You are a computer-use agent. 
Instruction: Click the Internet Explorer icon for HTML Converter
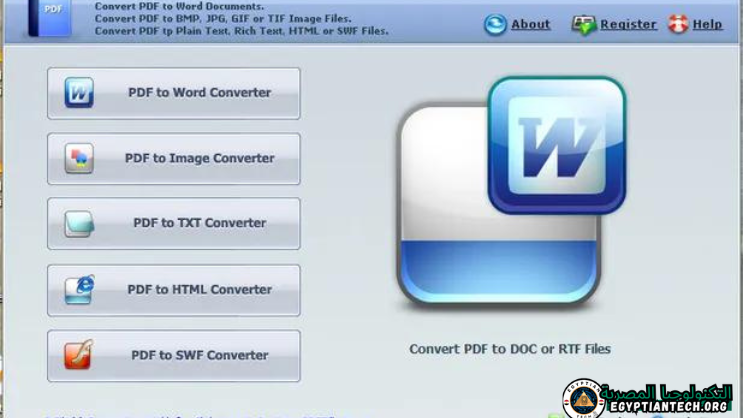point(79,290)
